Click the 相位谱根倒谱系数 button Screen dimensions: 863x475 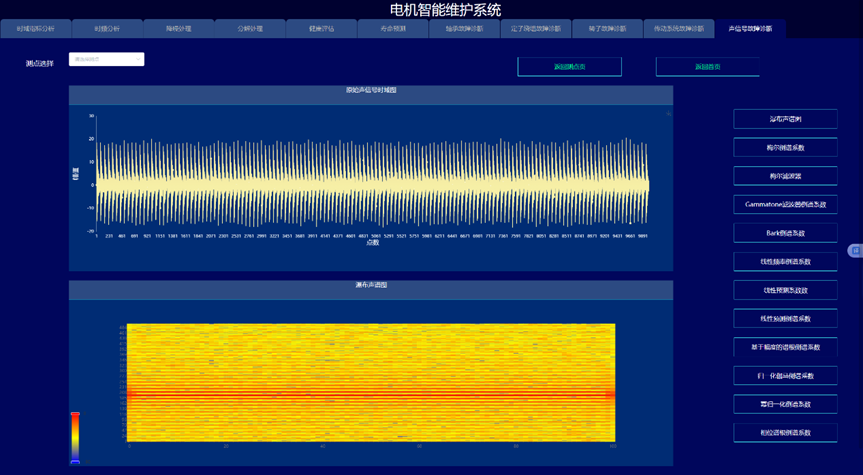pyautogui.click(x=785, y=433)
